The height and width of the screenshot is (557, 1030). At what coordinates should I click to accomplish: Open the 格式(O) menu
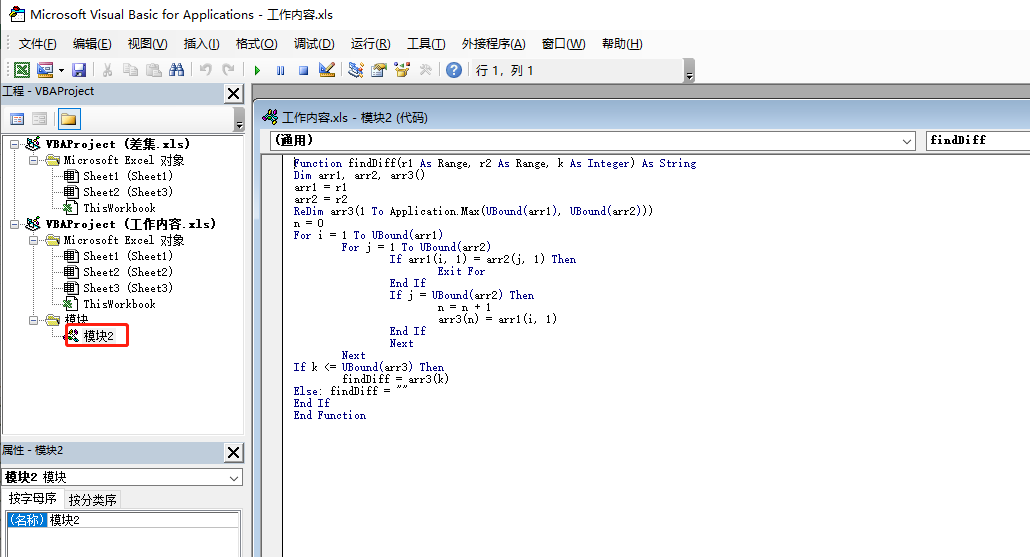(256, 43)
